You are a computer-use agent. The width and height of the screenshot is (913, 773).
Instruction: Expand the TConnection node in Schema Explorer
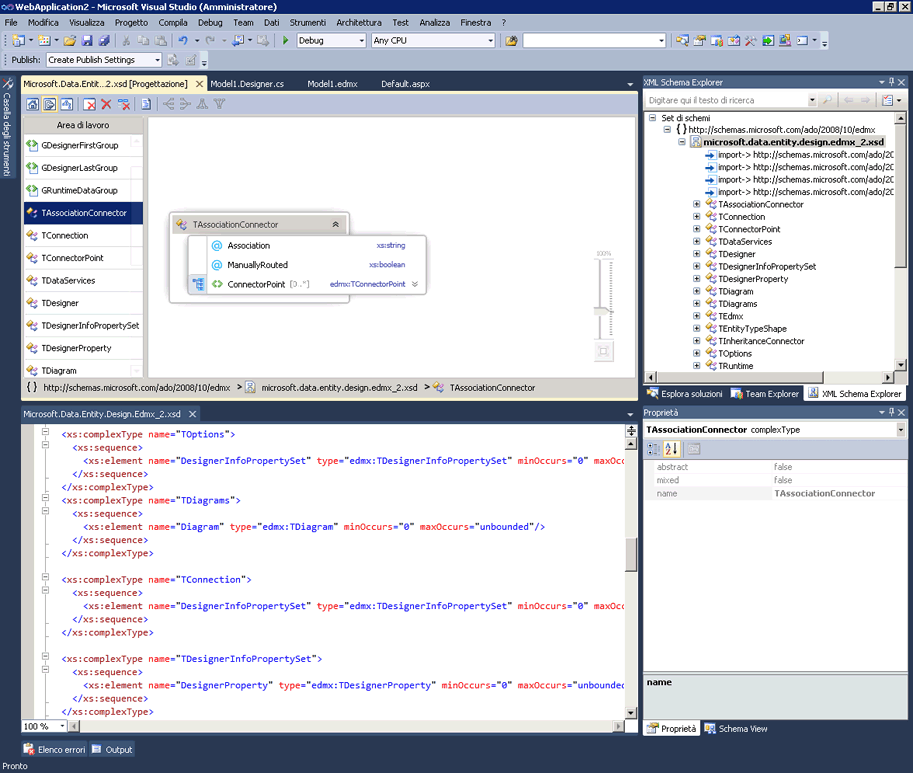[x=696, y=217]
